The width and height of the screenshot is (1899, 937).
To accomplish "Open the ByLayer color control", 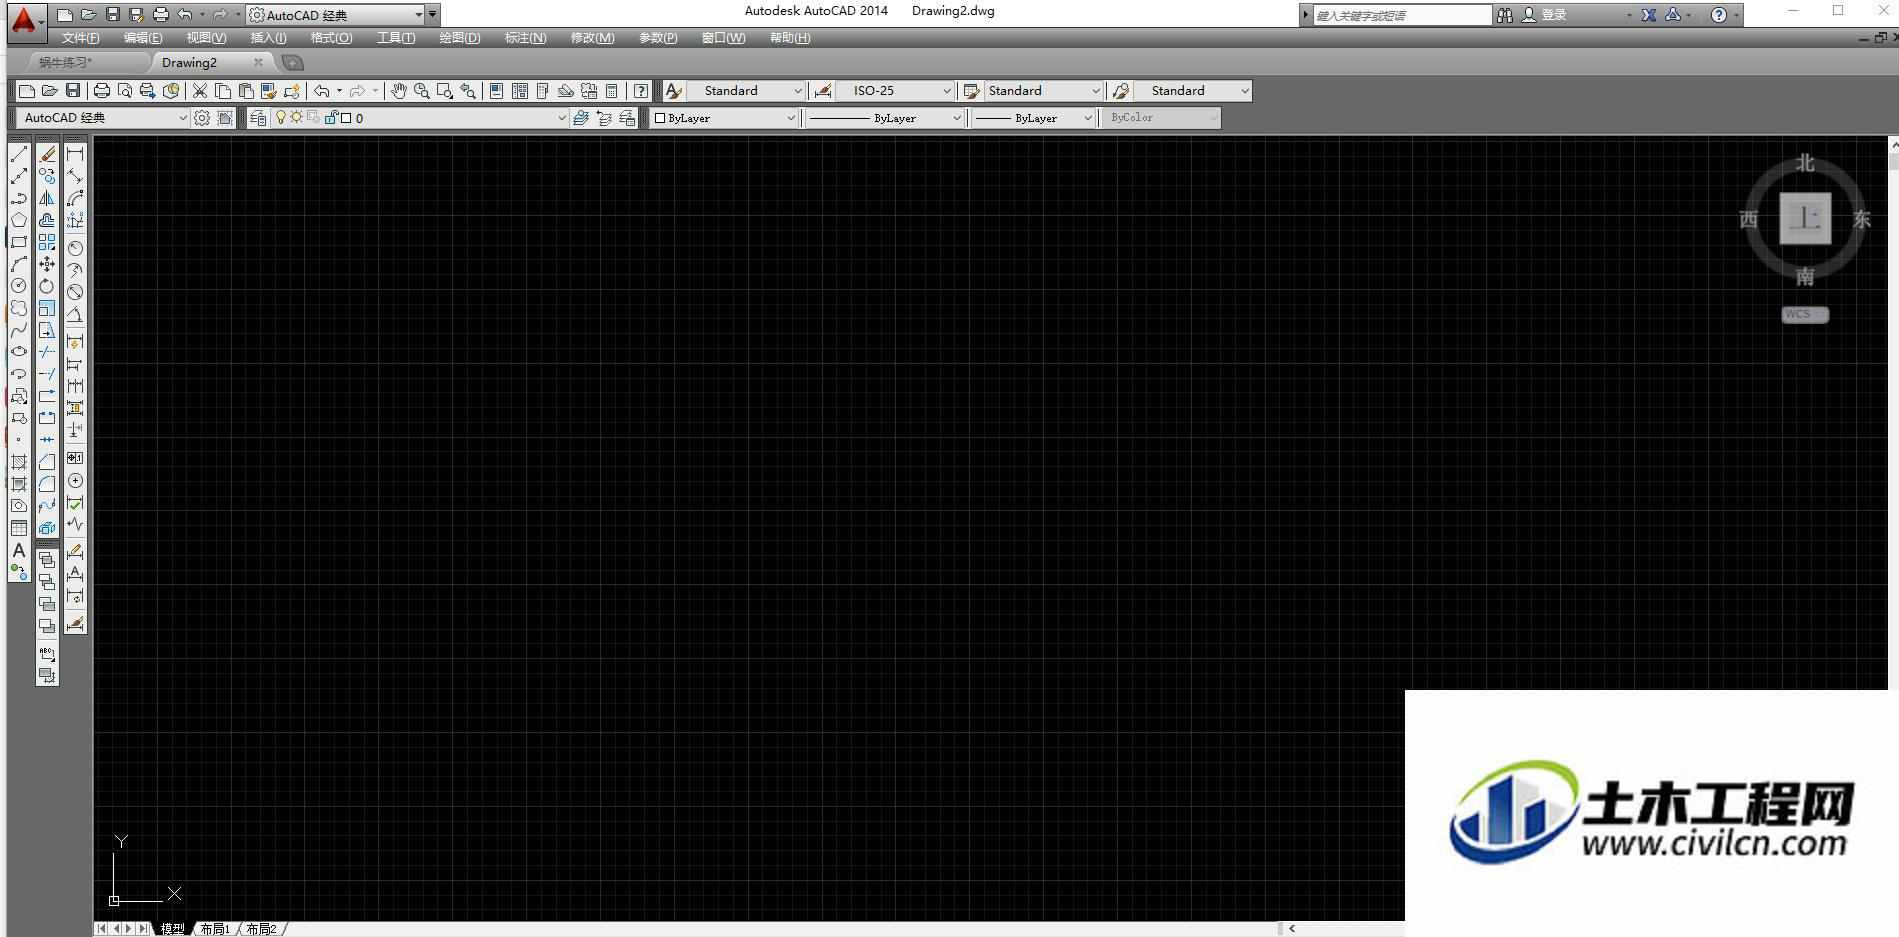I will [724, 118].
